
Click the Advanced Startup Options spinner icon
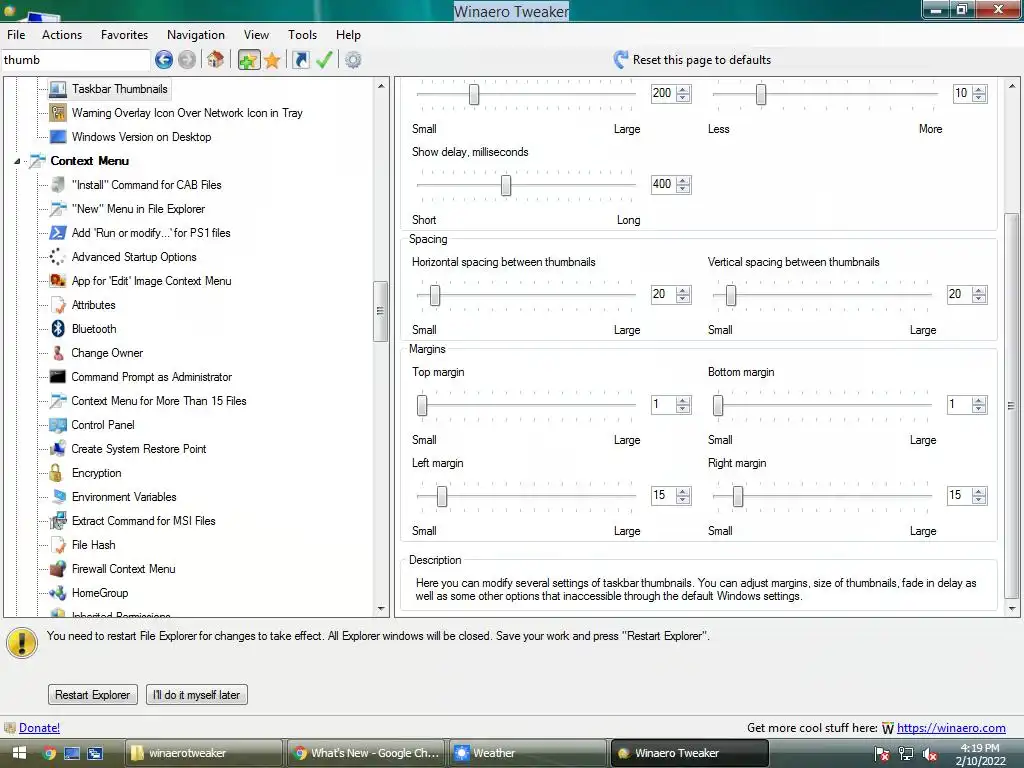point(57,257)
